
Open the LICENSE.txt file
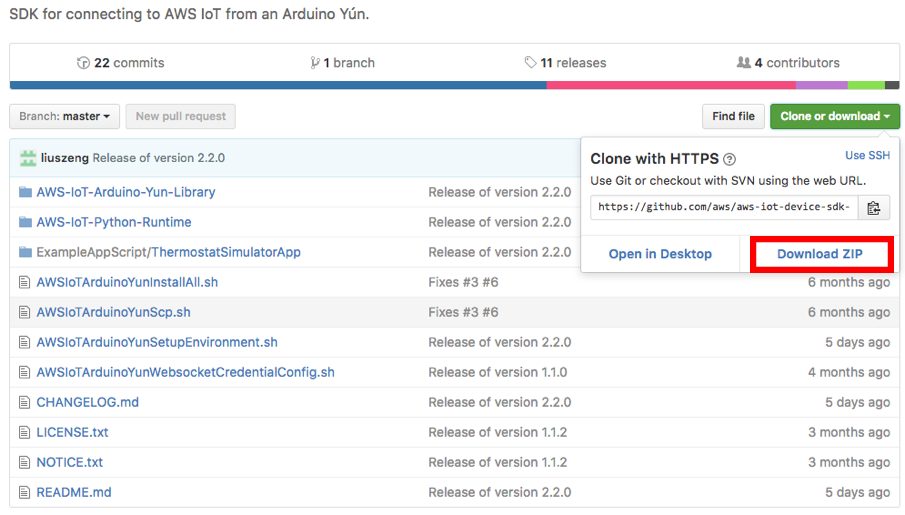(x=72, y=432)
